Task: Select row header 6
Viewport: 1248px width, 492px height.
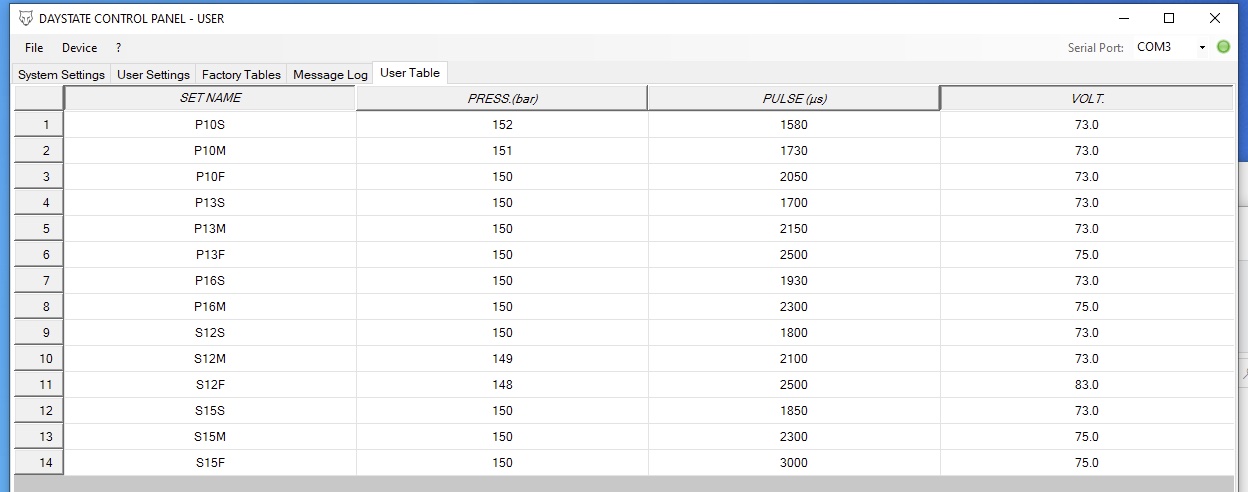Action: click(39, 255)
